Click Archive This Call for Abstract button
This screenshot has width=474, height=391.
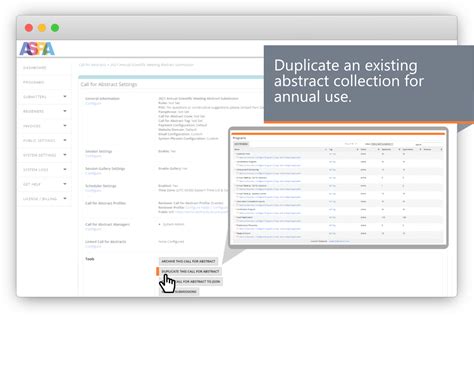click(188, 261)
